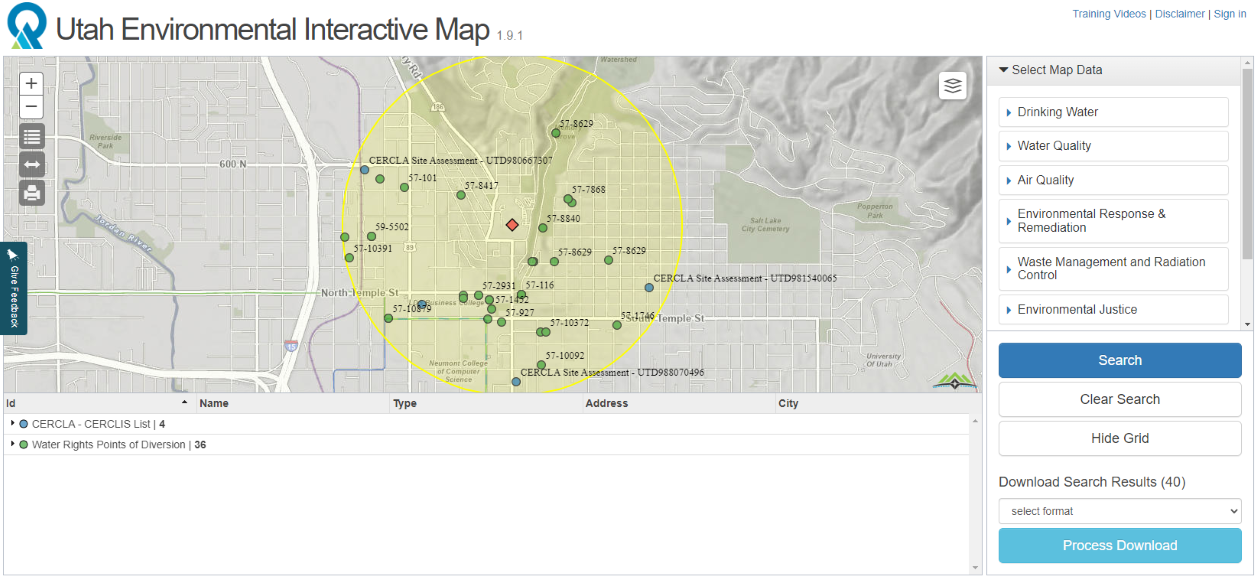
Task: Zoom out on the map
Action: tap(32, 107)
